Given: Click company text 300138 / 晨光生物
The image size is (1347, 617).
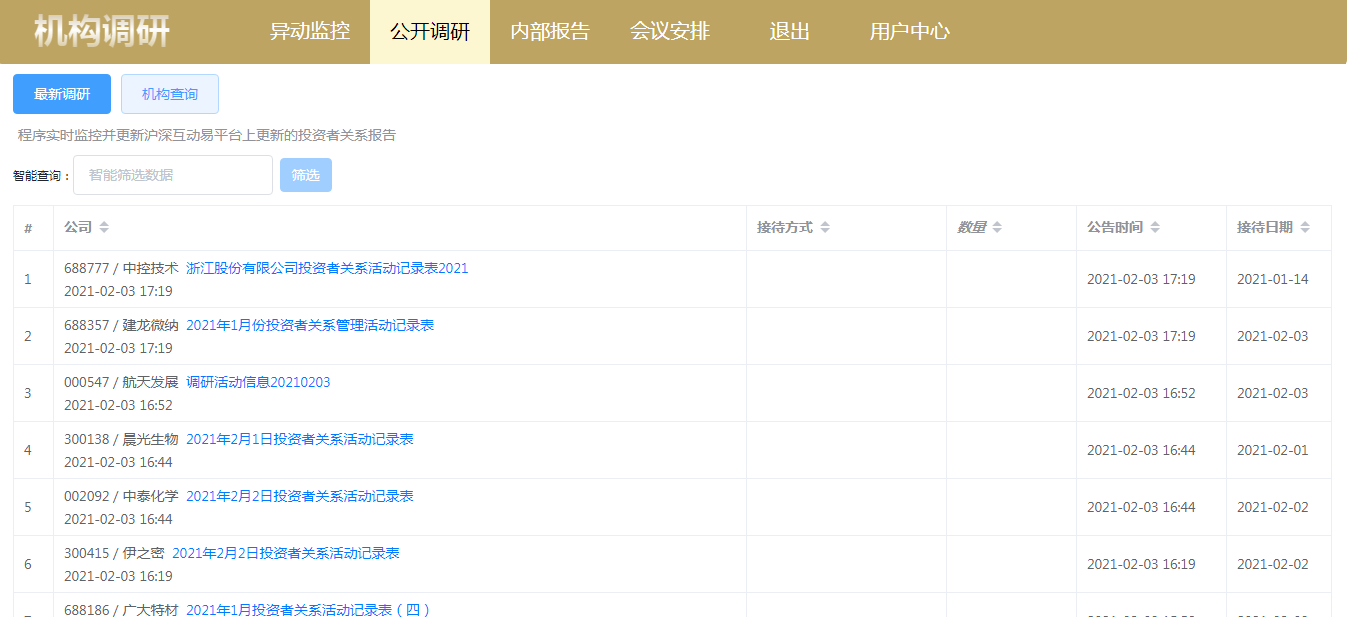Looking at the screenshot, I should coord(121,439).
